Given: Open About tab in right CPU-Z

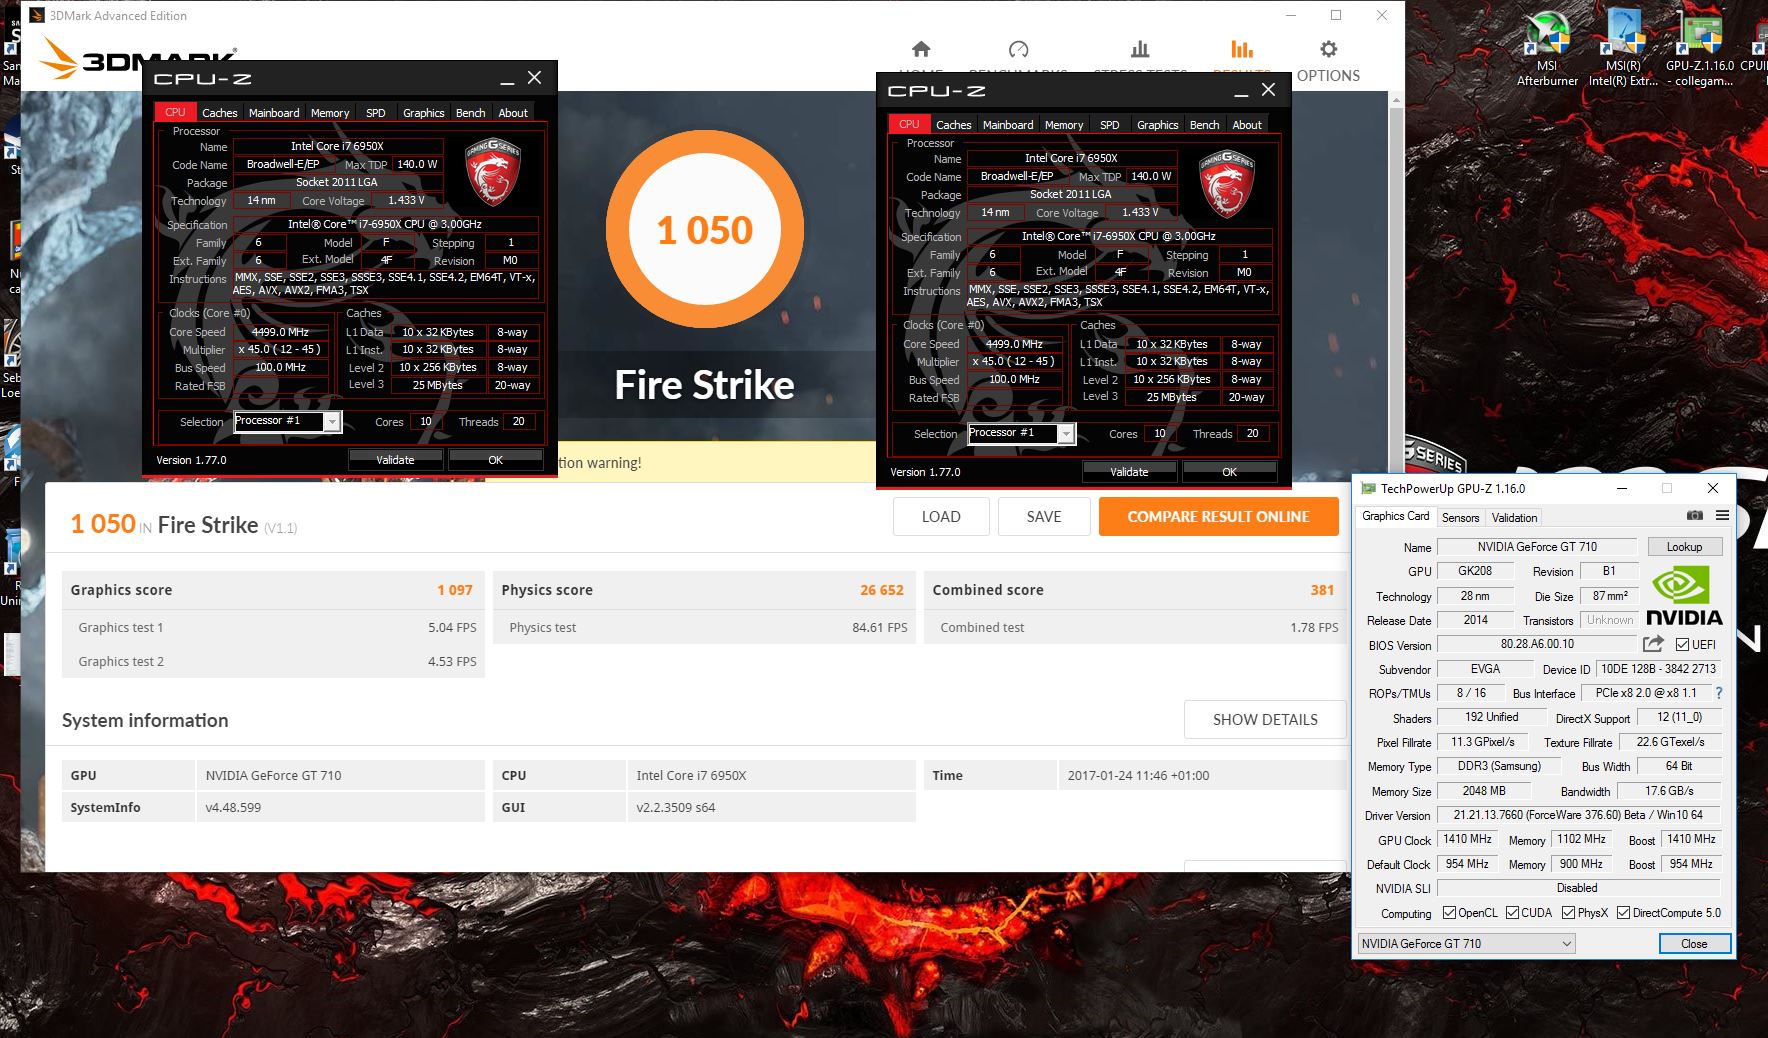Looking at the screenshot, I should 1247,125.
